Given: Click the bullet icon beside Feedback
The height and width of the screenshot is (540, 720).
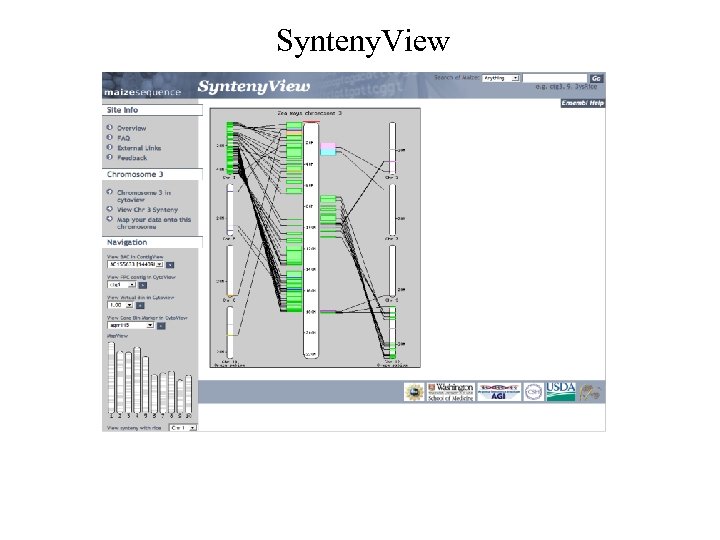Looking at the screenshot, I should pyautogui.click(x=109, y=157).
